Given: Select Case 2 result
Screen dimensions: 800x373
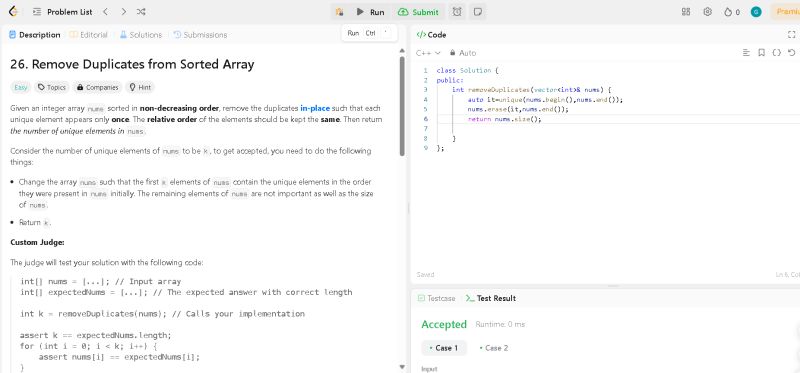Looking at the screenshot, I should tap(494, 348).
